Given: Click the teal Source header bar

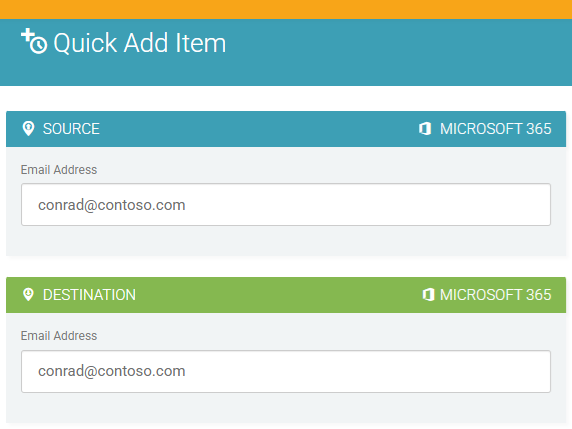Looking at the screenshot, I should pos(286,129).
